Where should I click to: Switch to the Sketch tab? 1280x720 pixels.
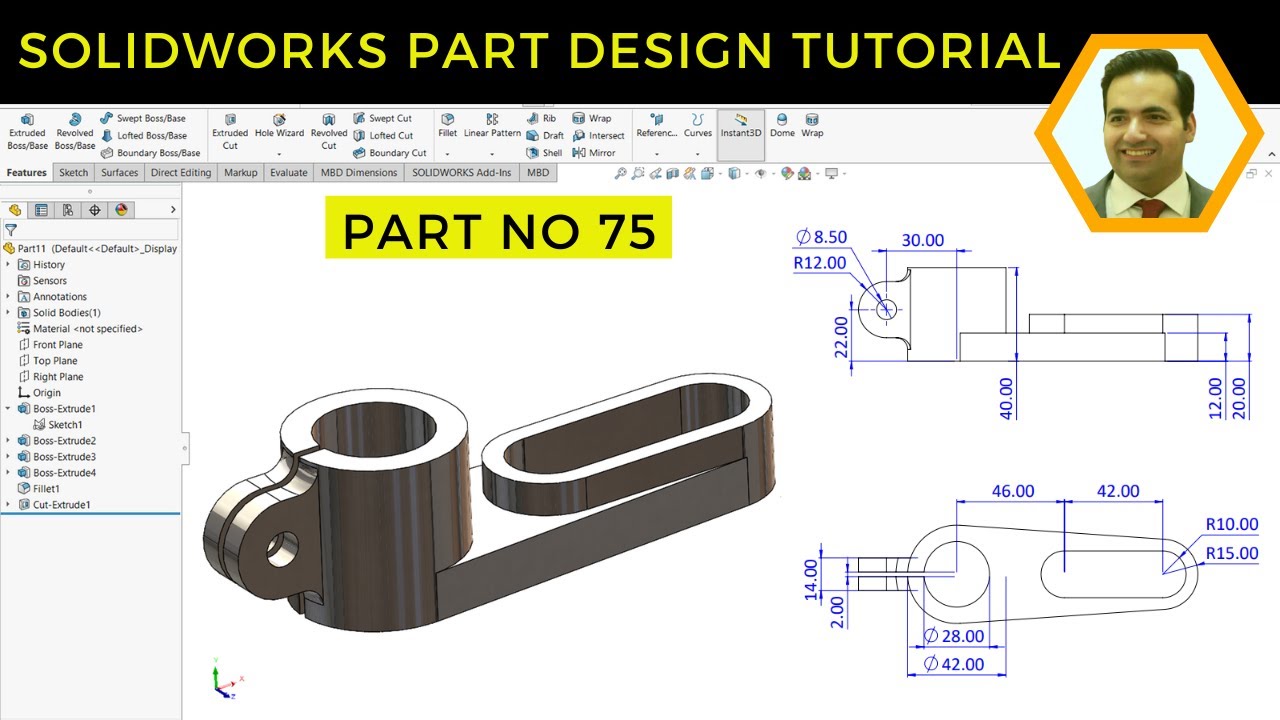[73, 173]
